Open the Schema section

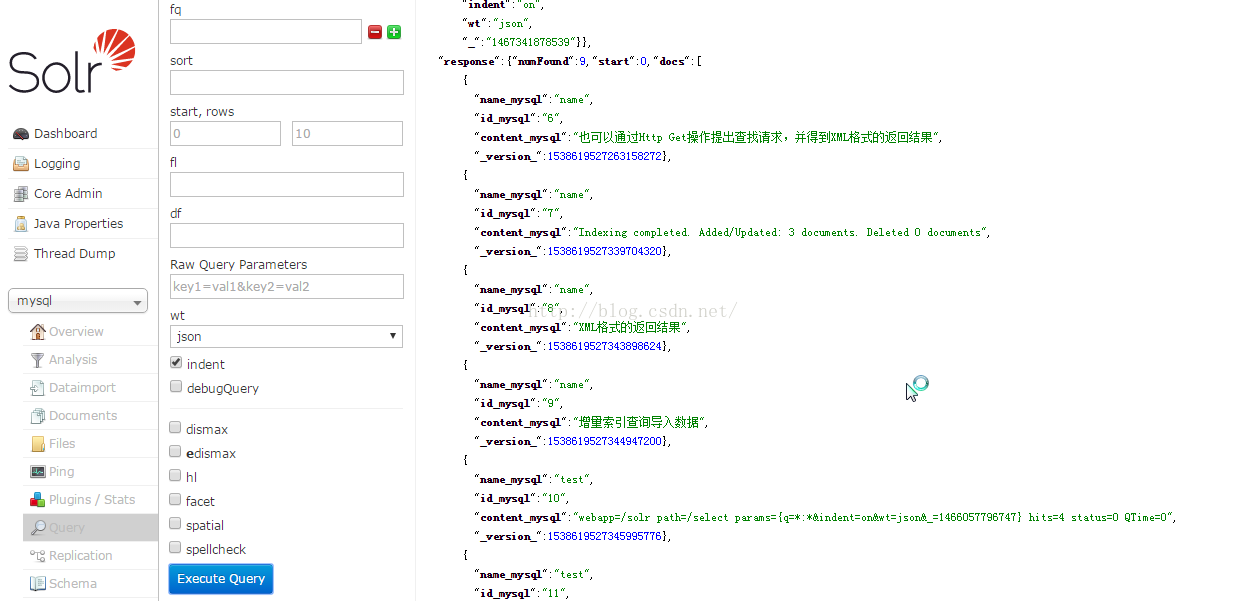click(x=73, y=584)
